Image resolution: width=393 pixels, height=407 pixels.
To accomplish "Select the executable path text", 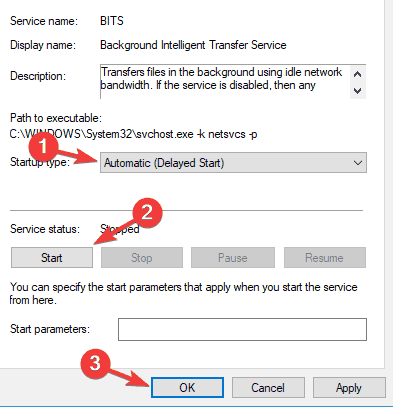I will 133,134.
